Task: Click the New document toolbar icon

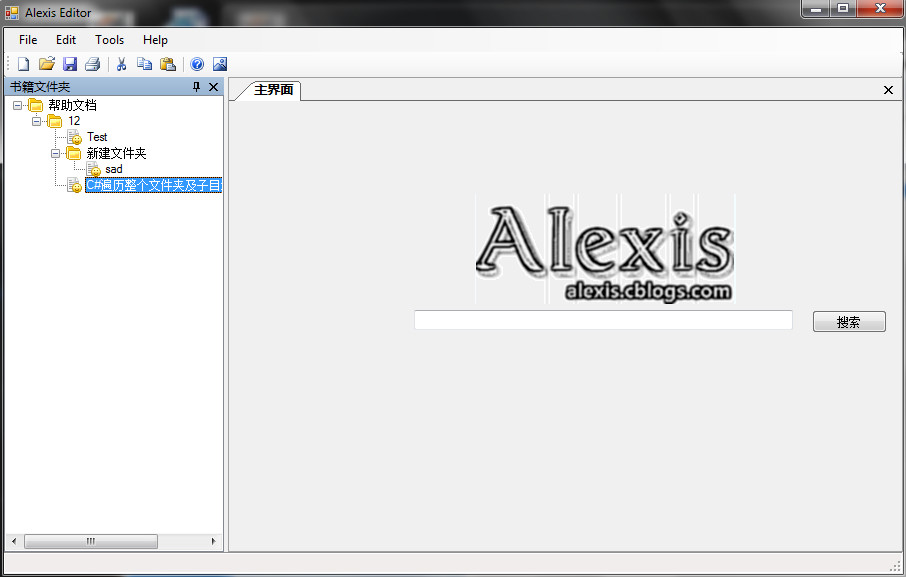Action: coord(23,64)
